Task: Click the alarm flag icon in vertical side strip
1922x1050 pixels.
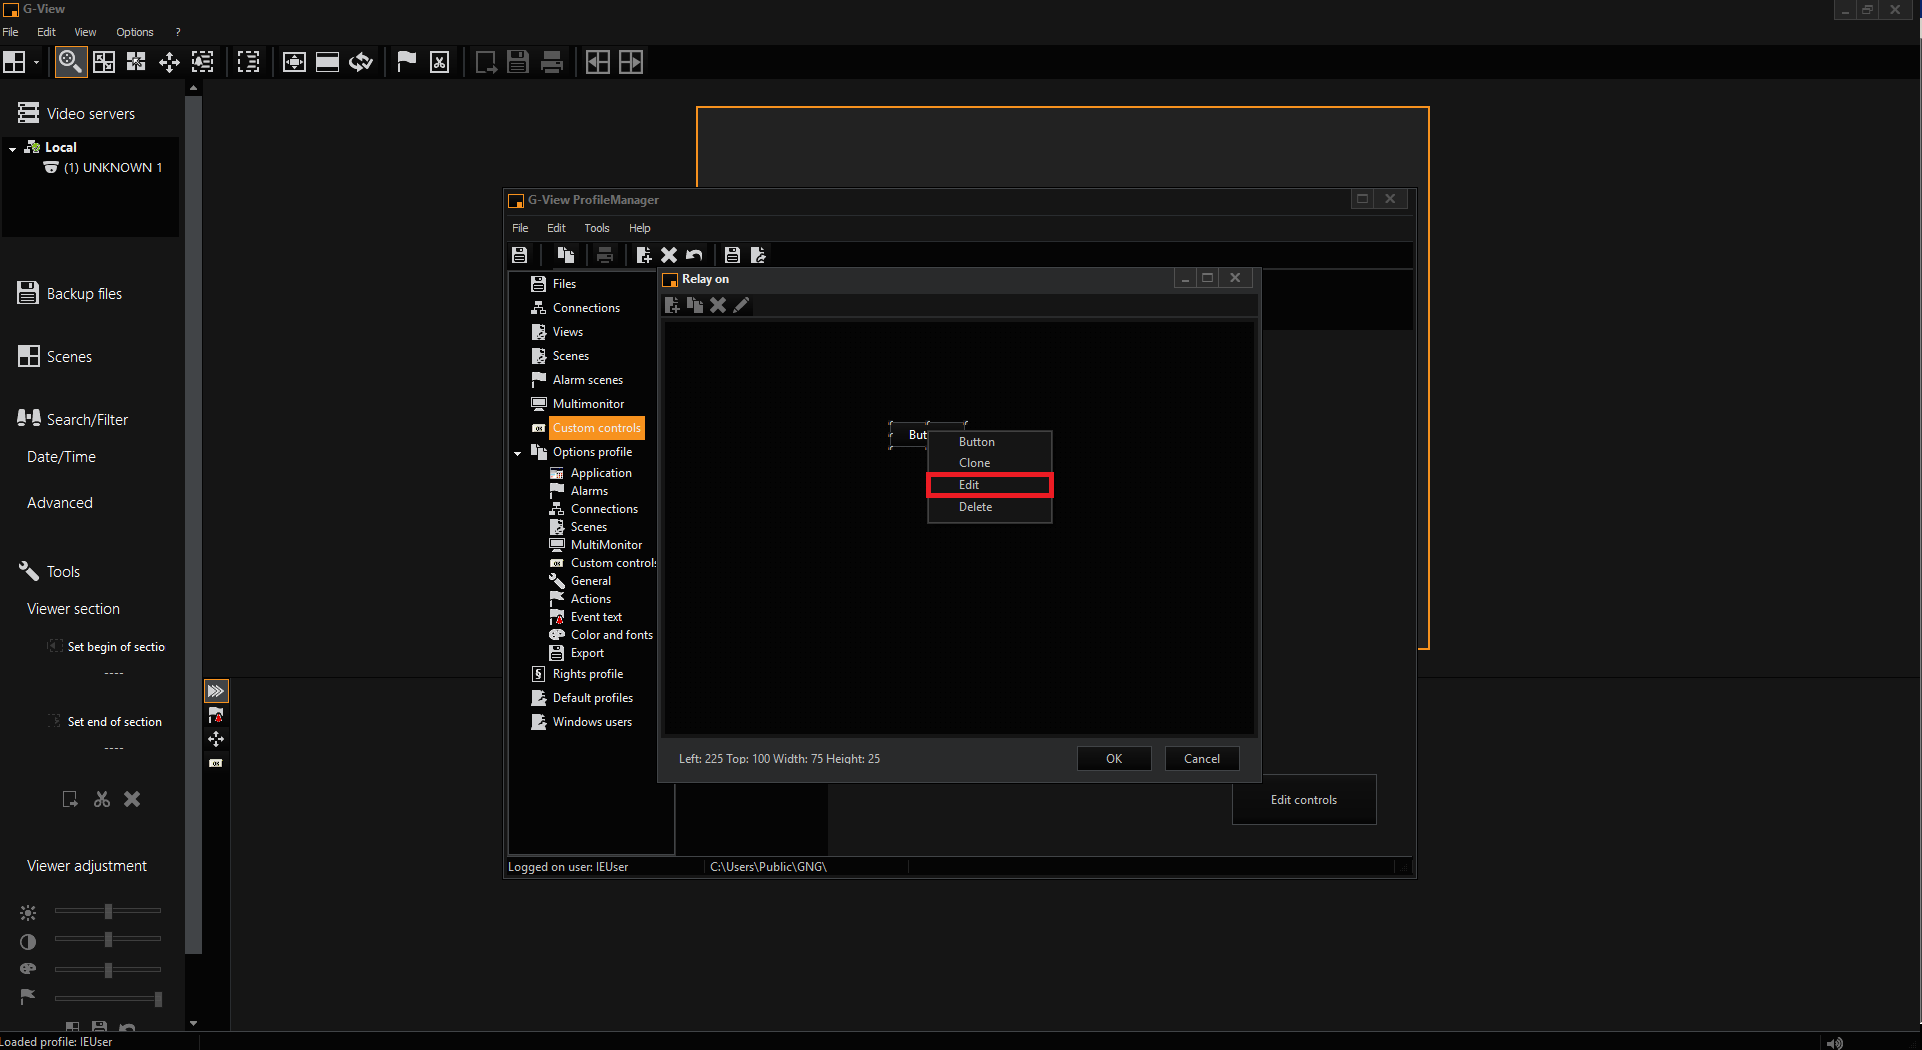Action: click(216, 715)
